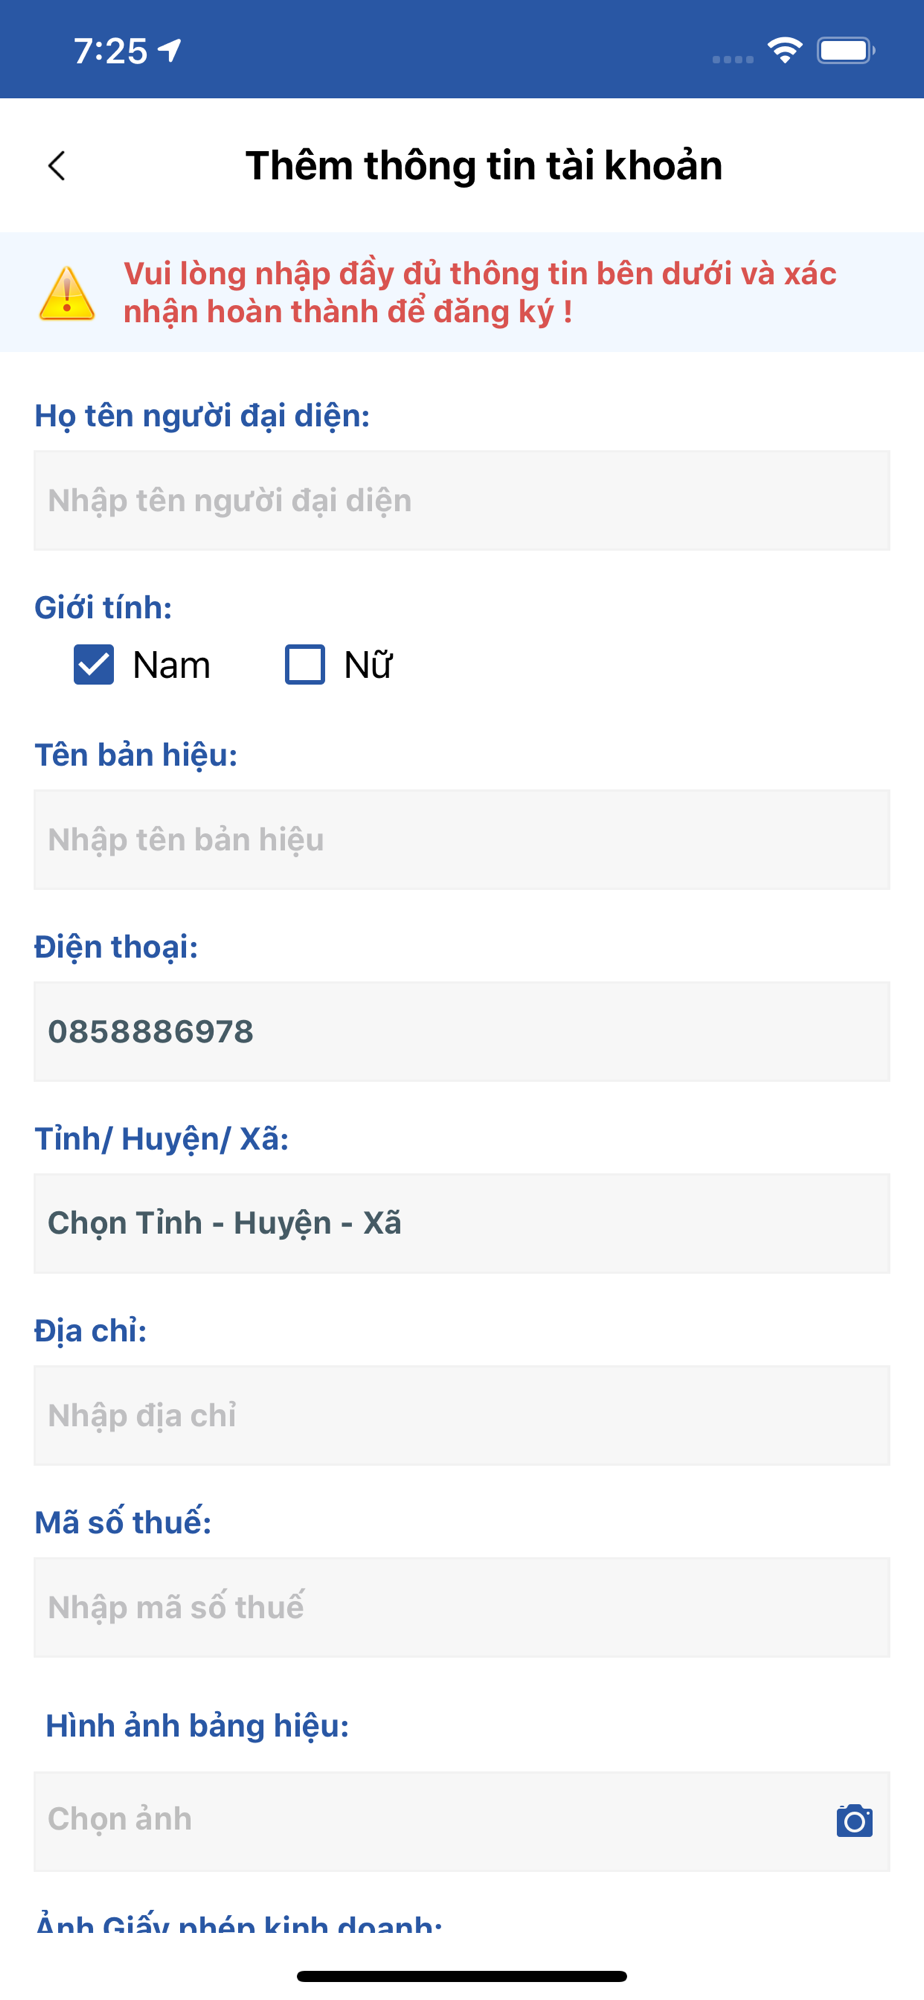Focus the Nhập tên người đại diện field
Screen dimensions: 924x2000
point(462,500)
